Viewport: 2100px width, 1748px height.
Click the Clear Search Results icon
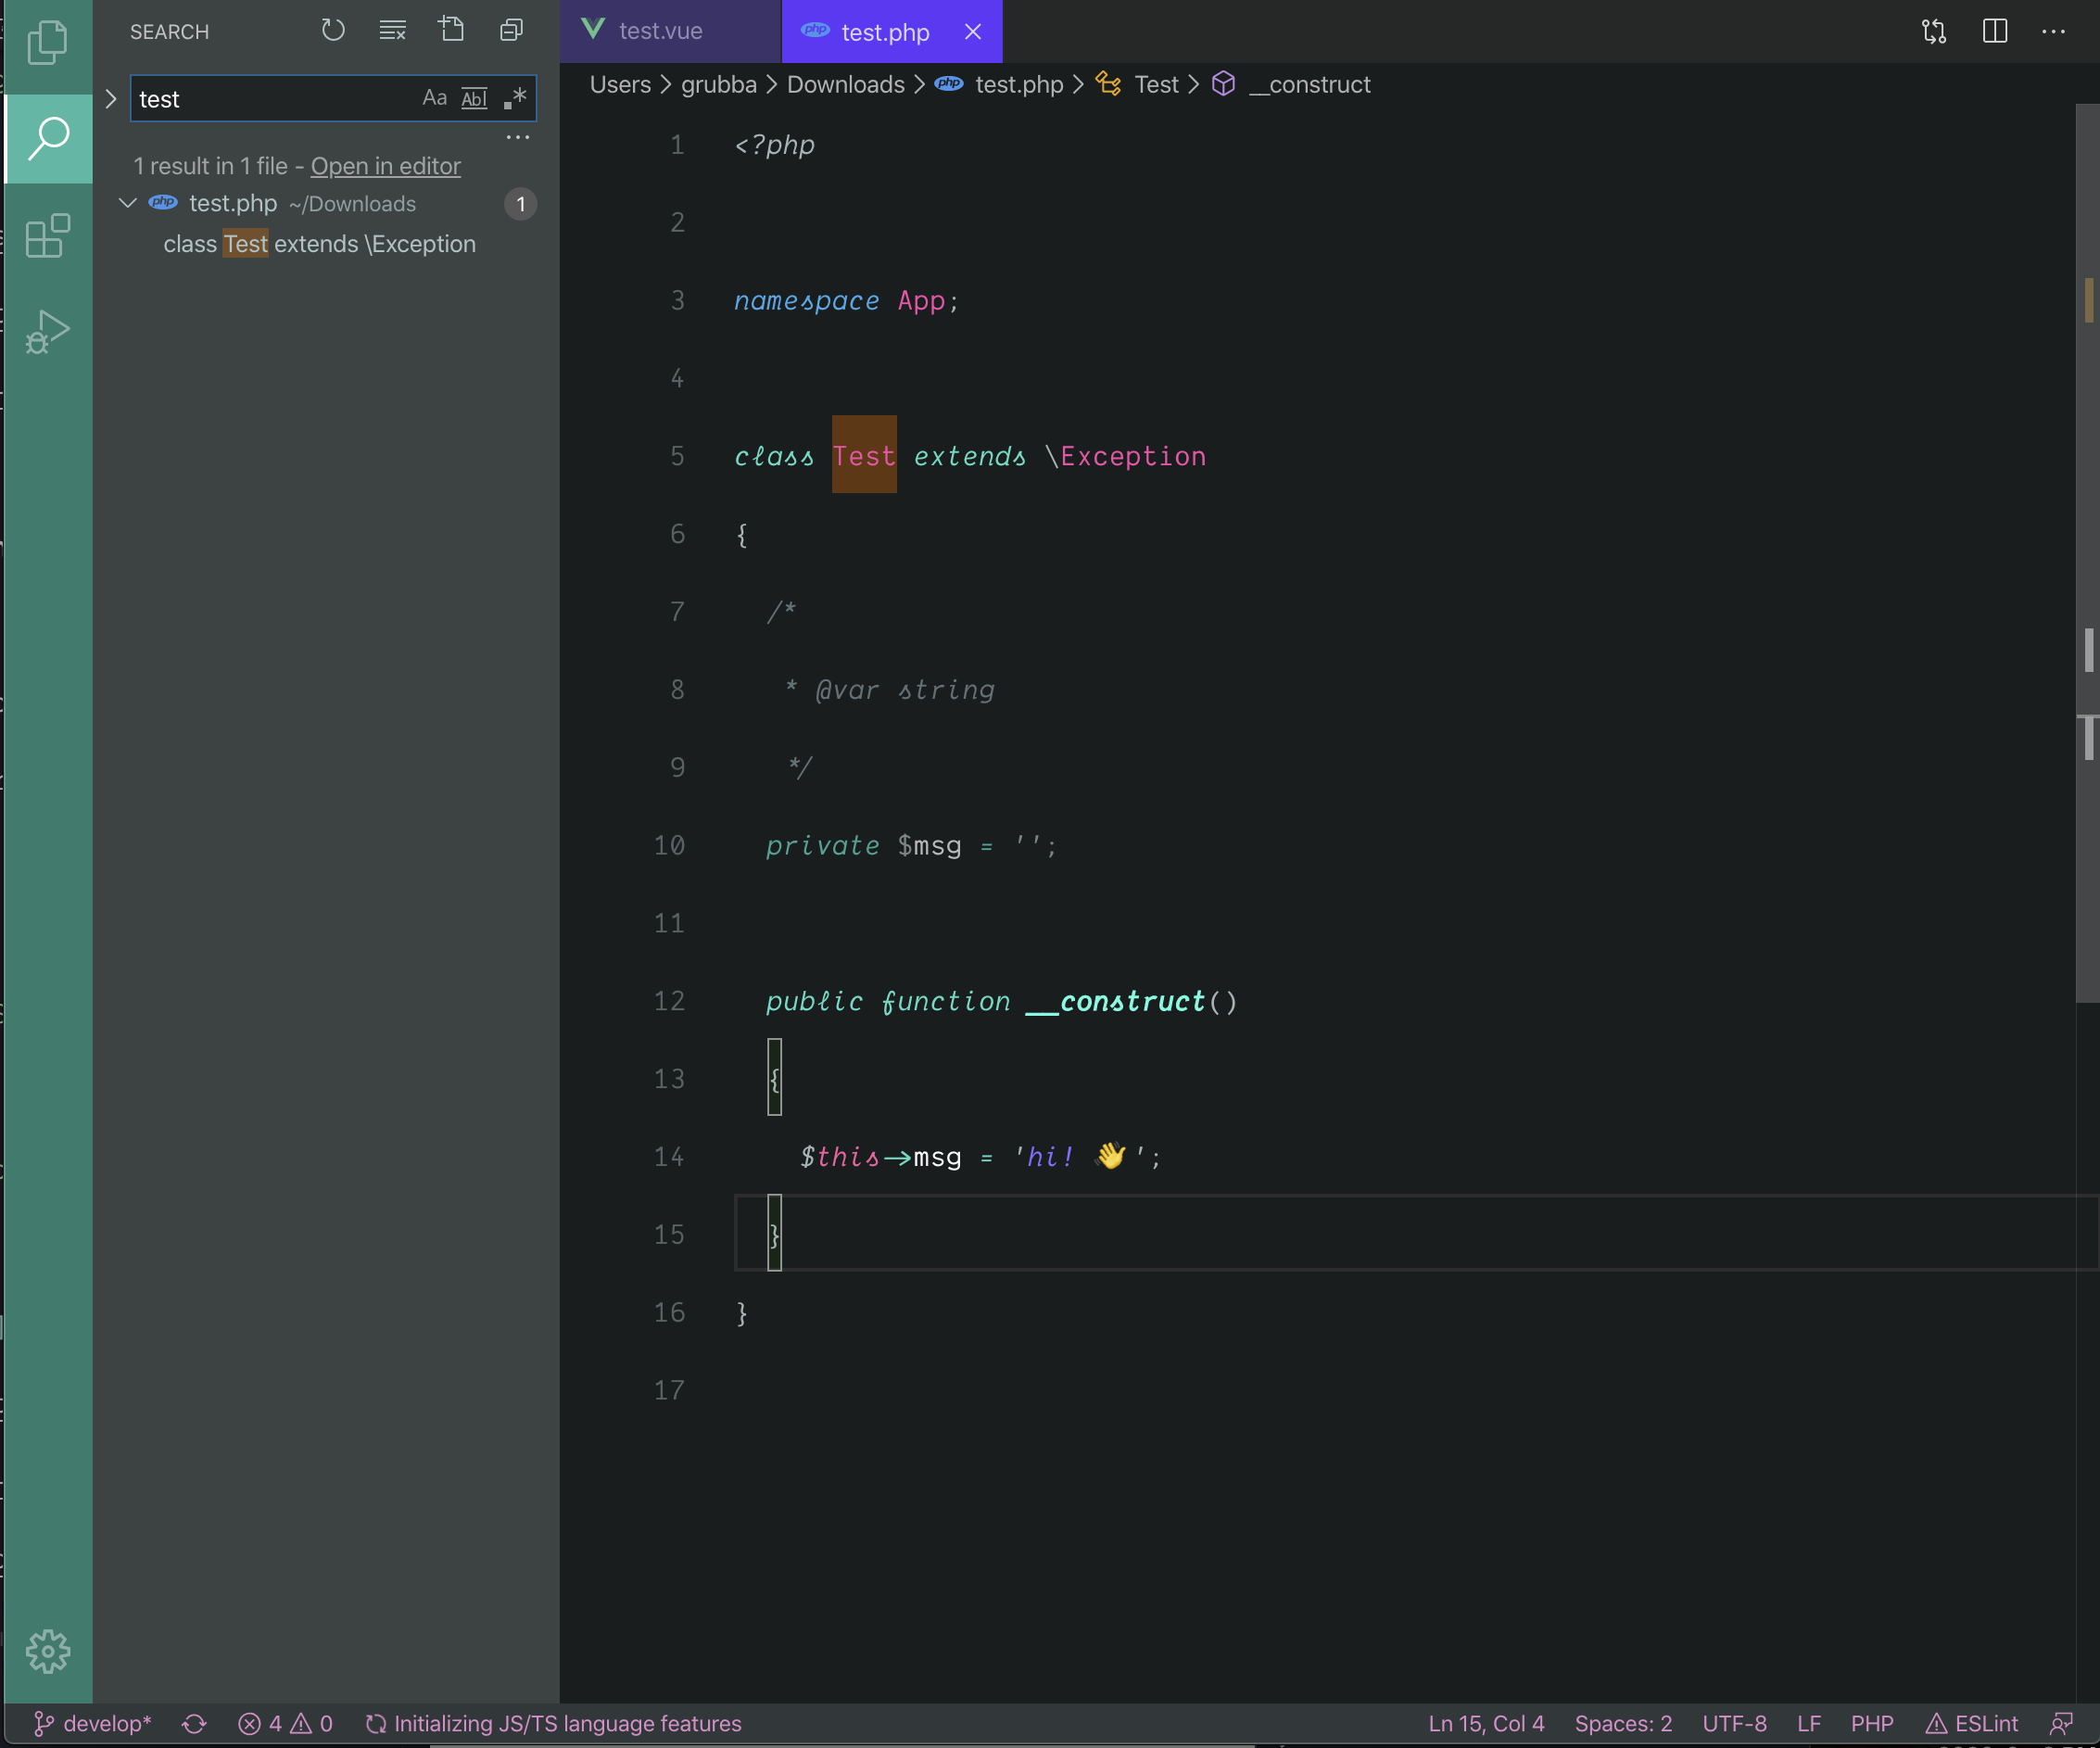tap(392, 31)
